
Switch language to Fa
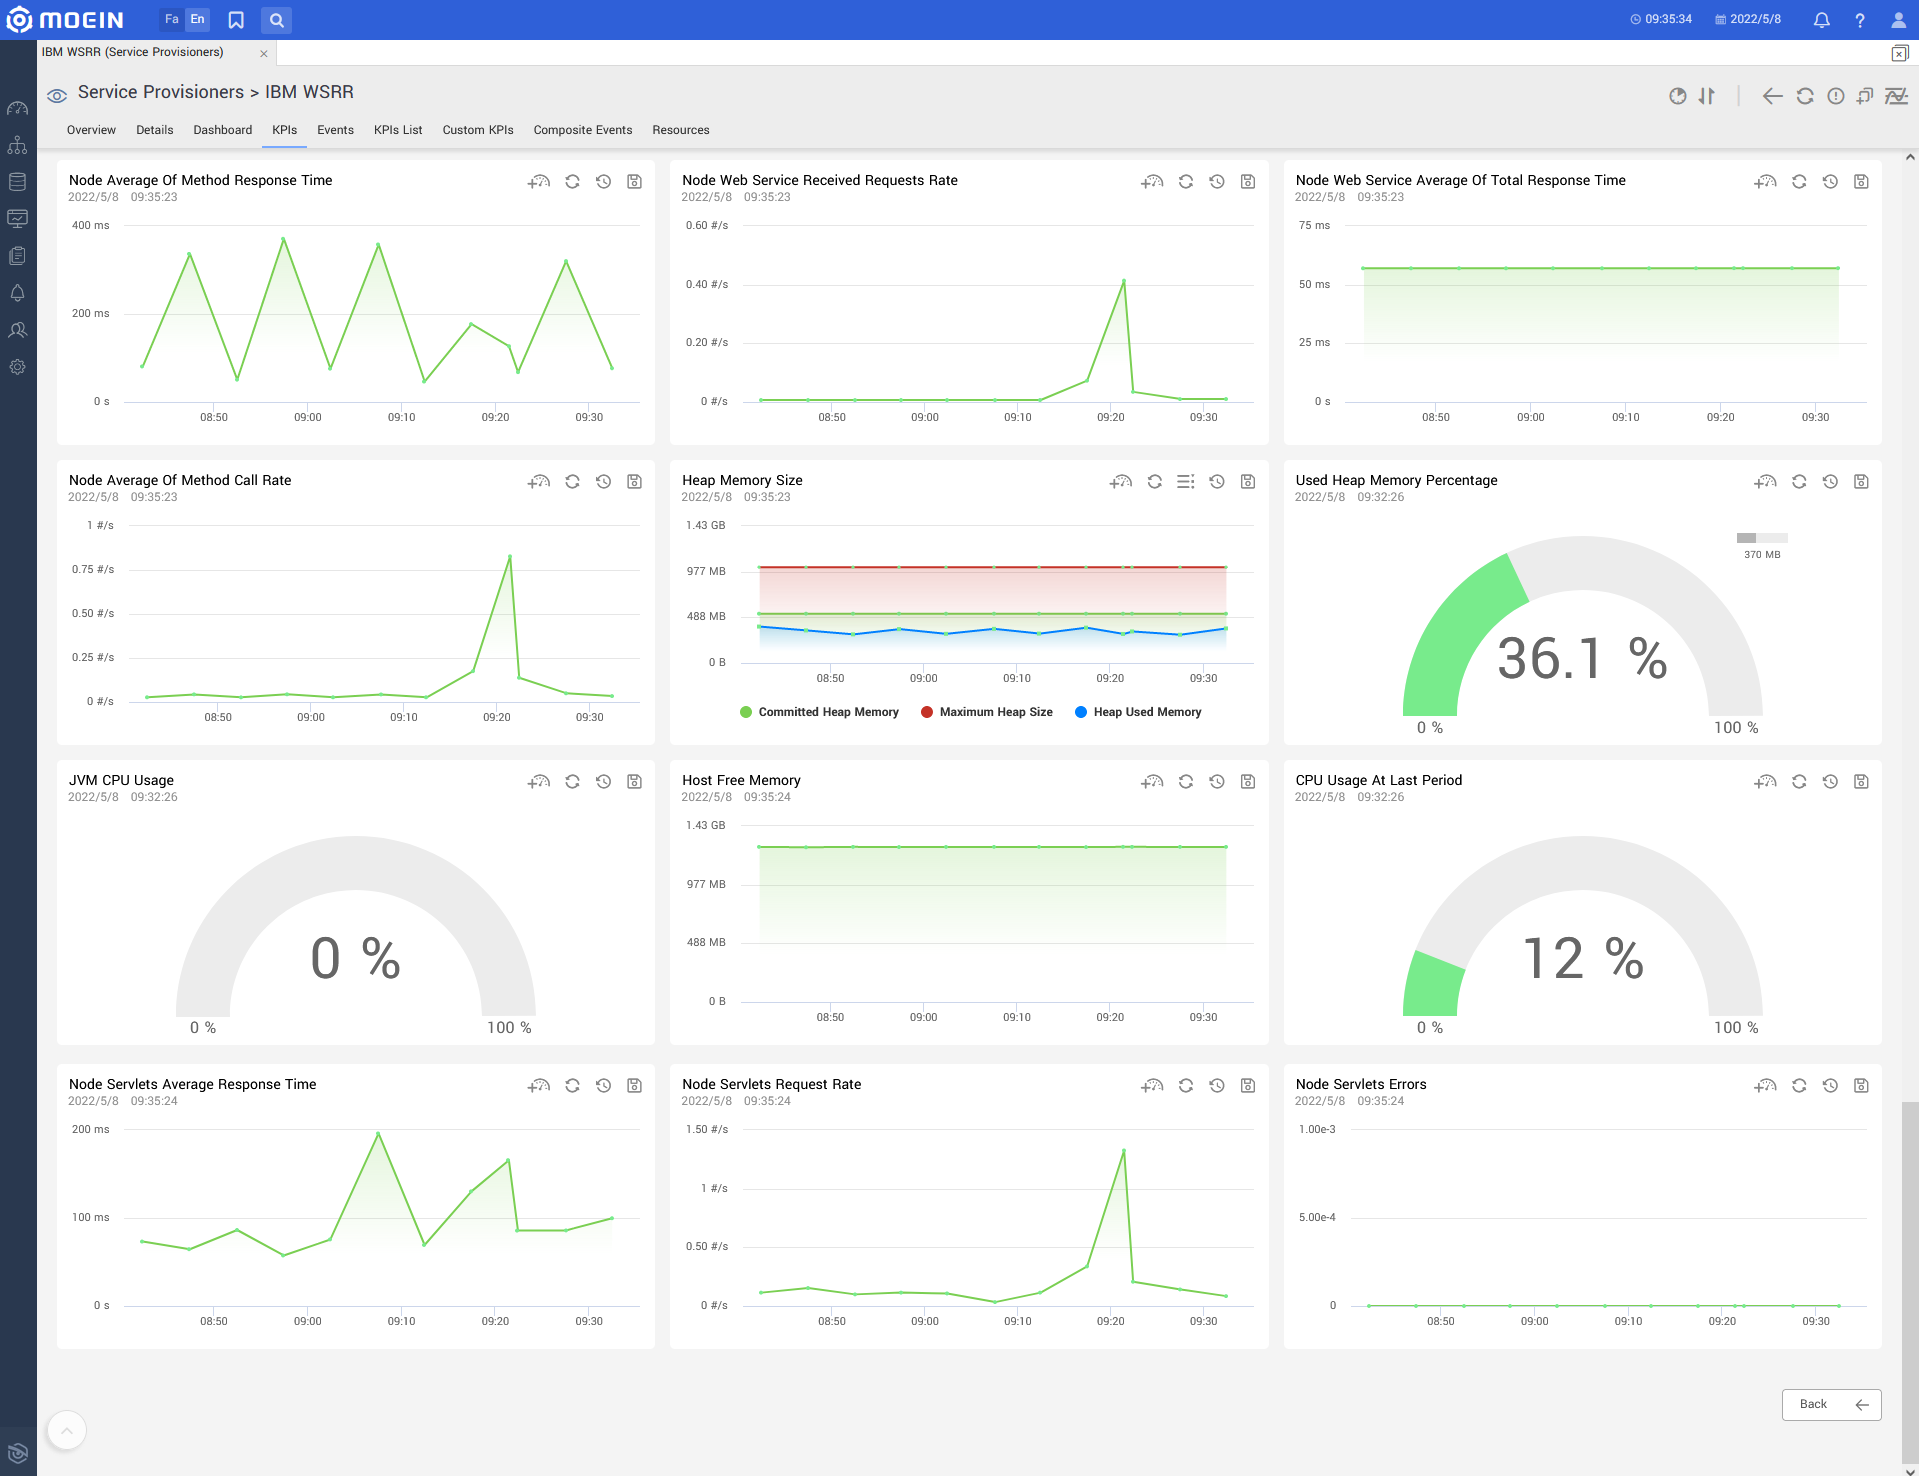tap(171, 20)
